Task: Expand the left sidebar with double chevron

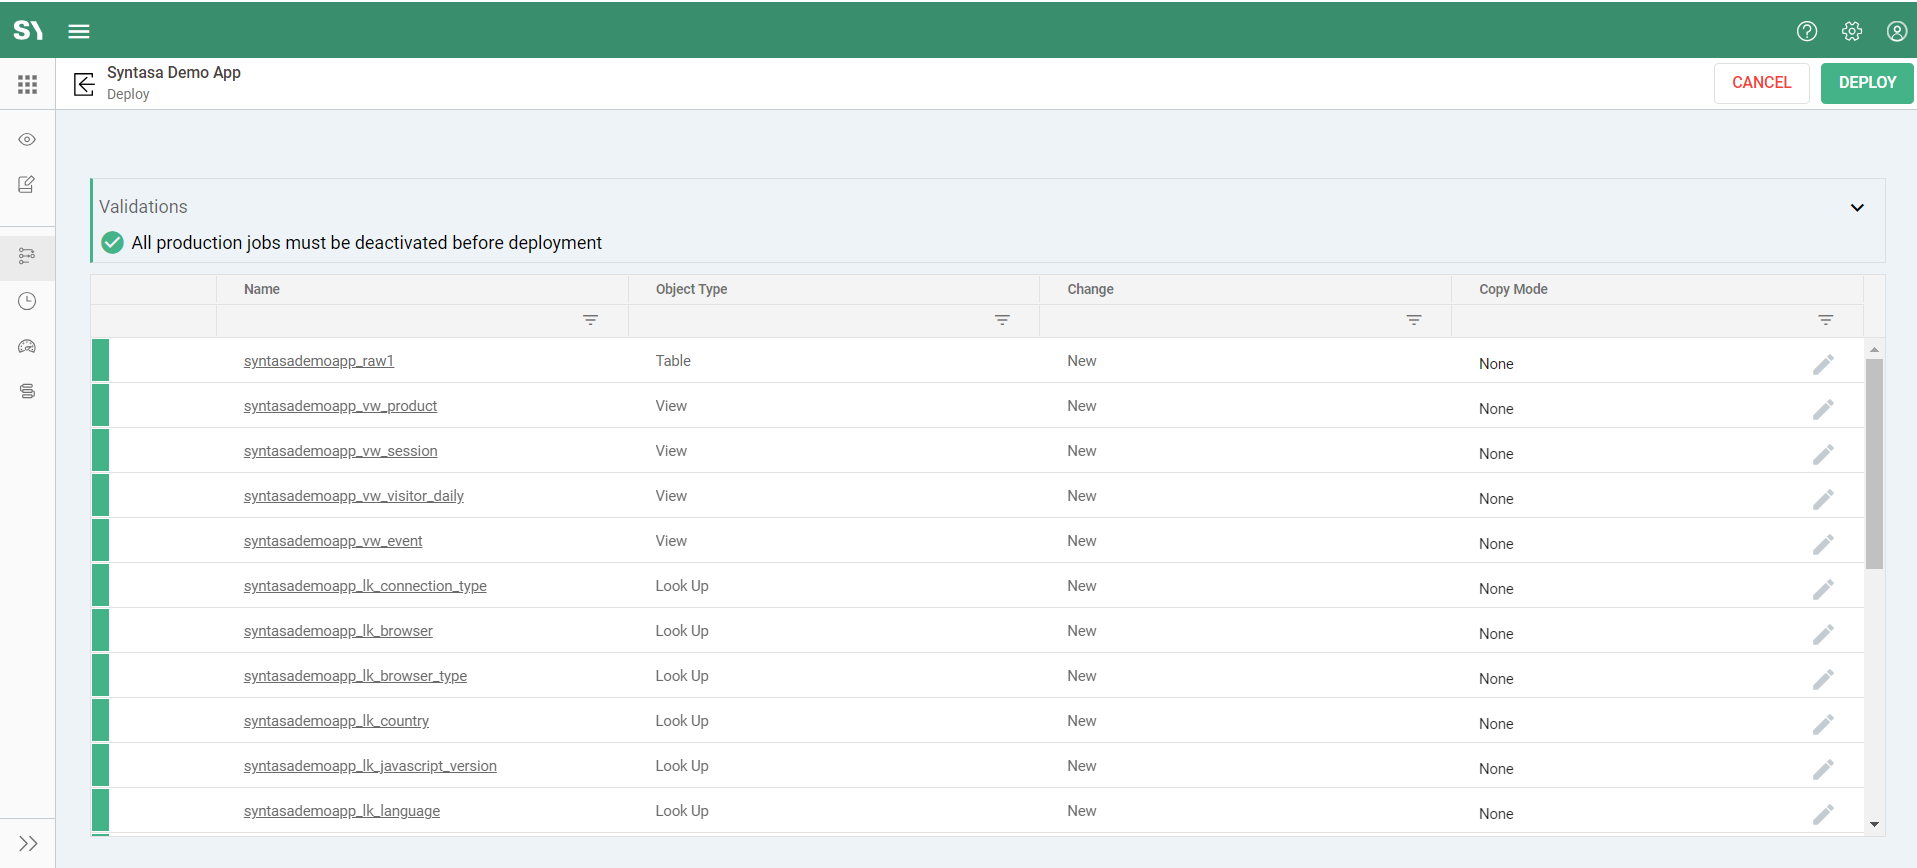Action: coord(28,843)
